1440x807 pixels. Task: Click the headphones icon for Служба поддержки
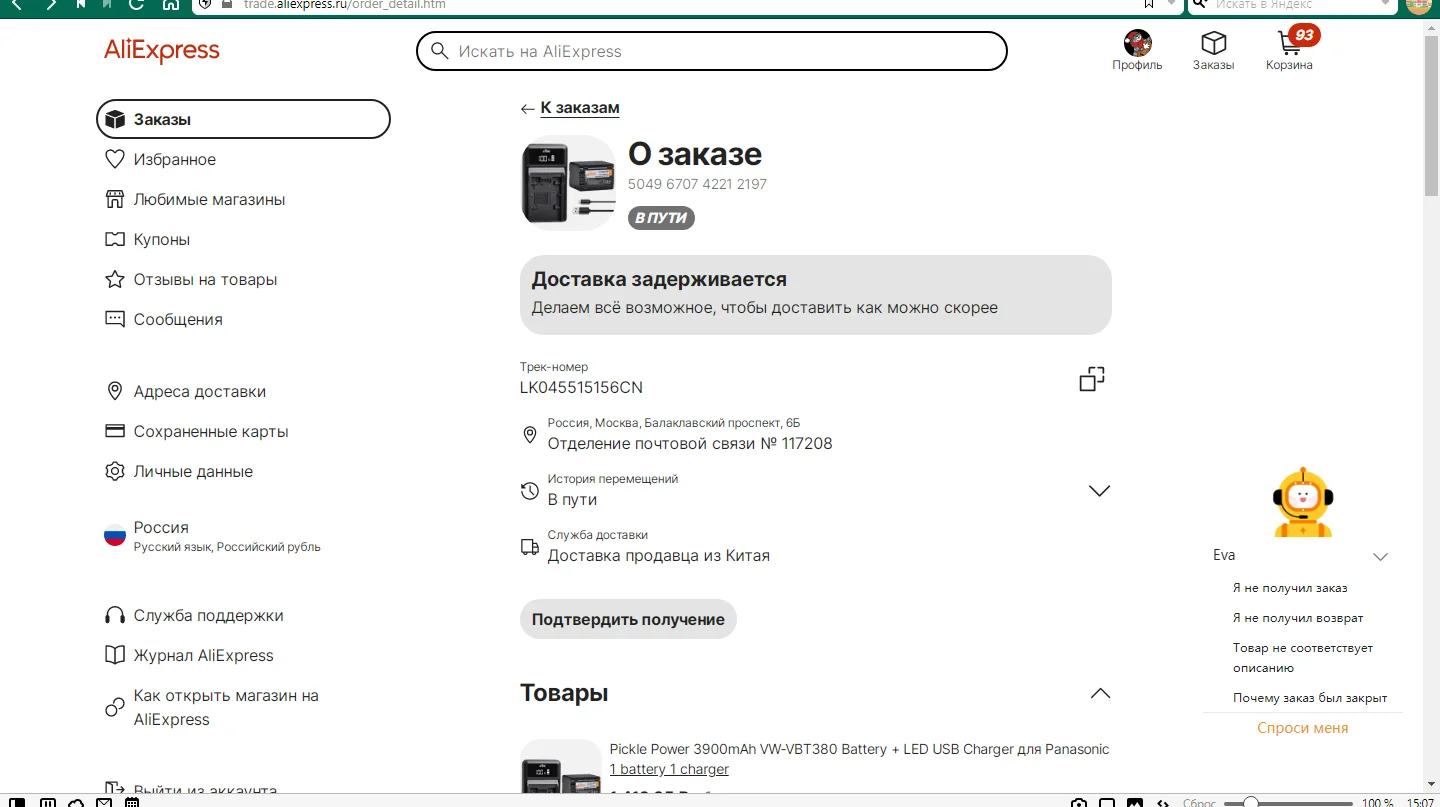click(115, 615)
